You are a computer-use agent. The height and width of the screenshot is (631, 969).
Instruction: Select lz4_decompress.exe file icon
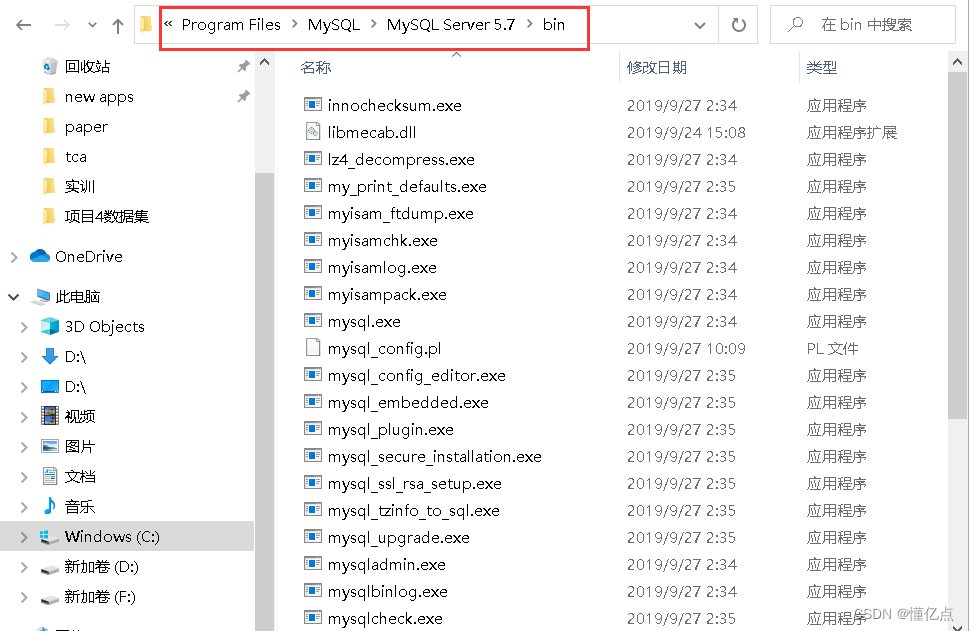[x=313, y=158]
